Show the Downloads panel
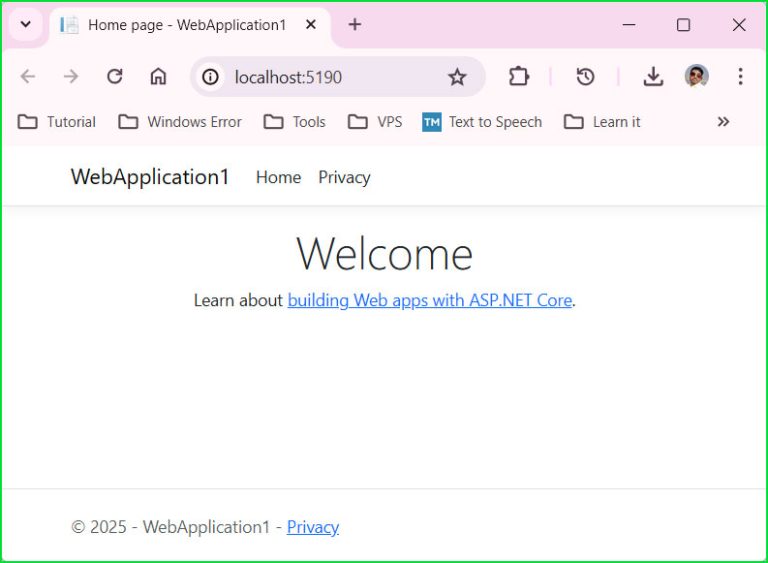The width and height of the screenshot is (768, 563). pos(653,76)
